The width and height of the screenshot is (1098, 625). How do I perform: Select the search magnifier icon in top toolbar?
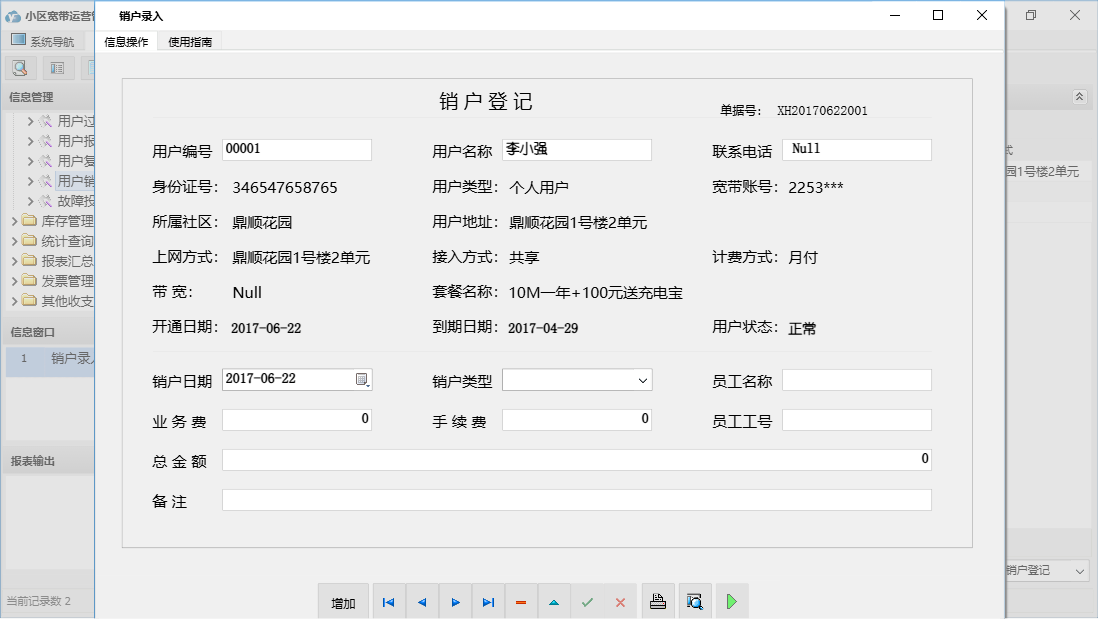tap(20, 67)
